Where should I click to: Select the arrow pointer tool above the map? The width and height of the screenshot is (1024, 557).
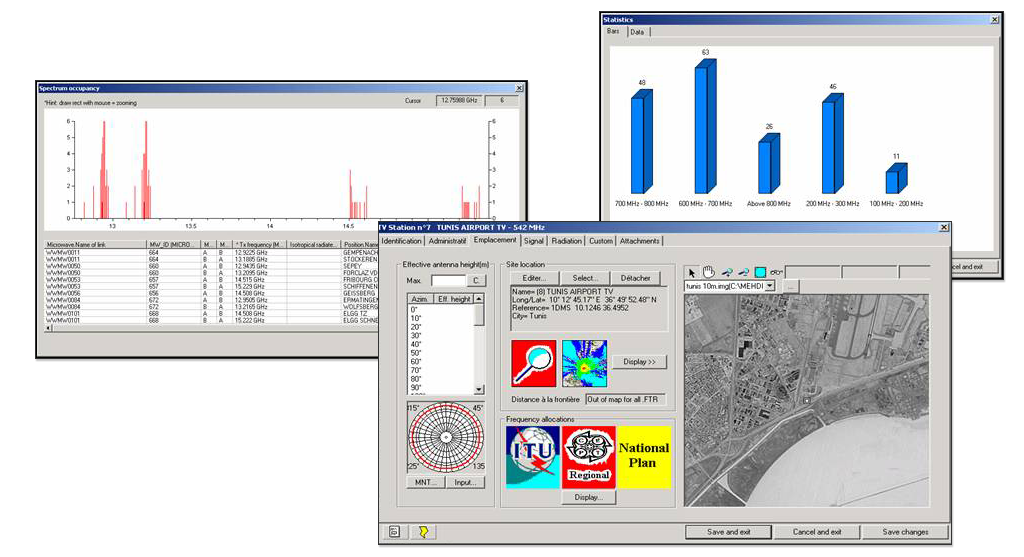pos(692,272)
